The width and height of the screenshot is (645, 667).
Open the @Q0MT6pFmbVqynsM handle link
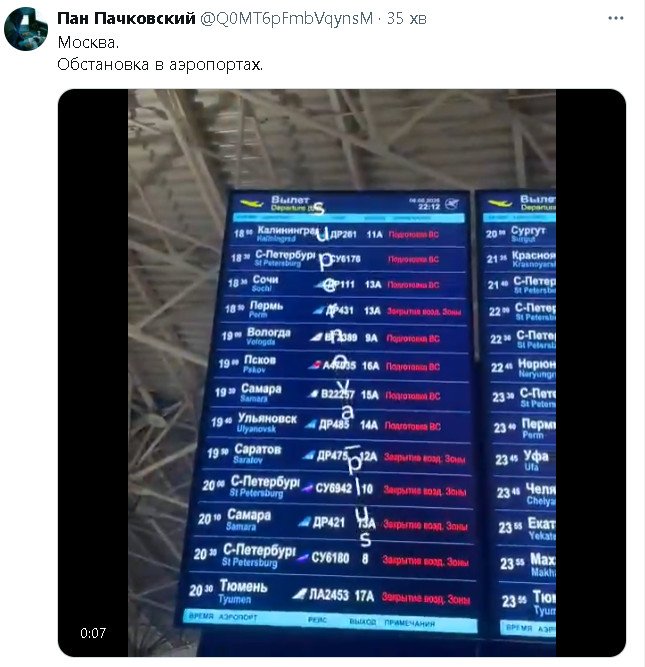click(286, 18)
